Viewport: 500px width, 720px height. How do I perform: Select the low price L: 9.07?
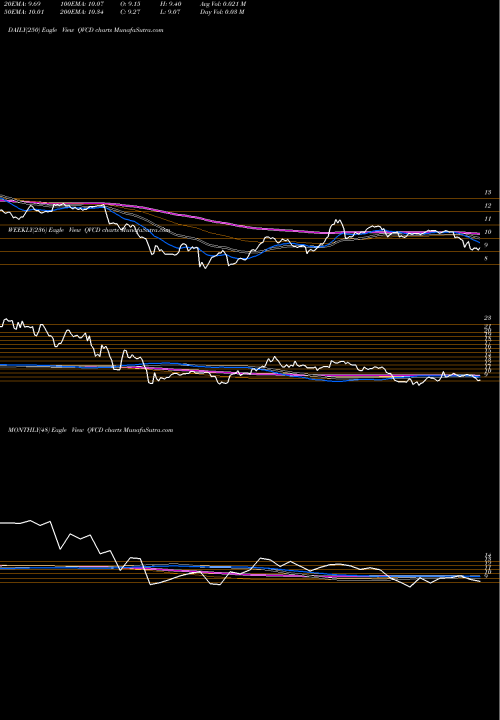pyautogui.click(x=170, y=12)
